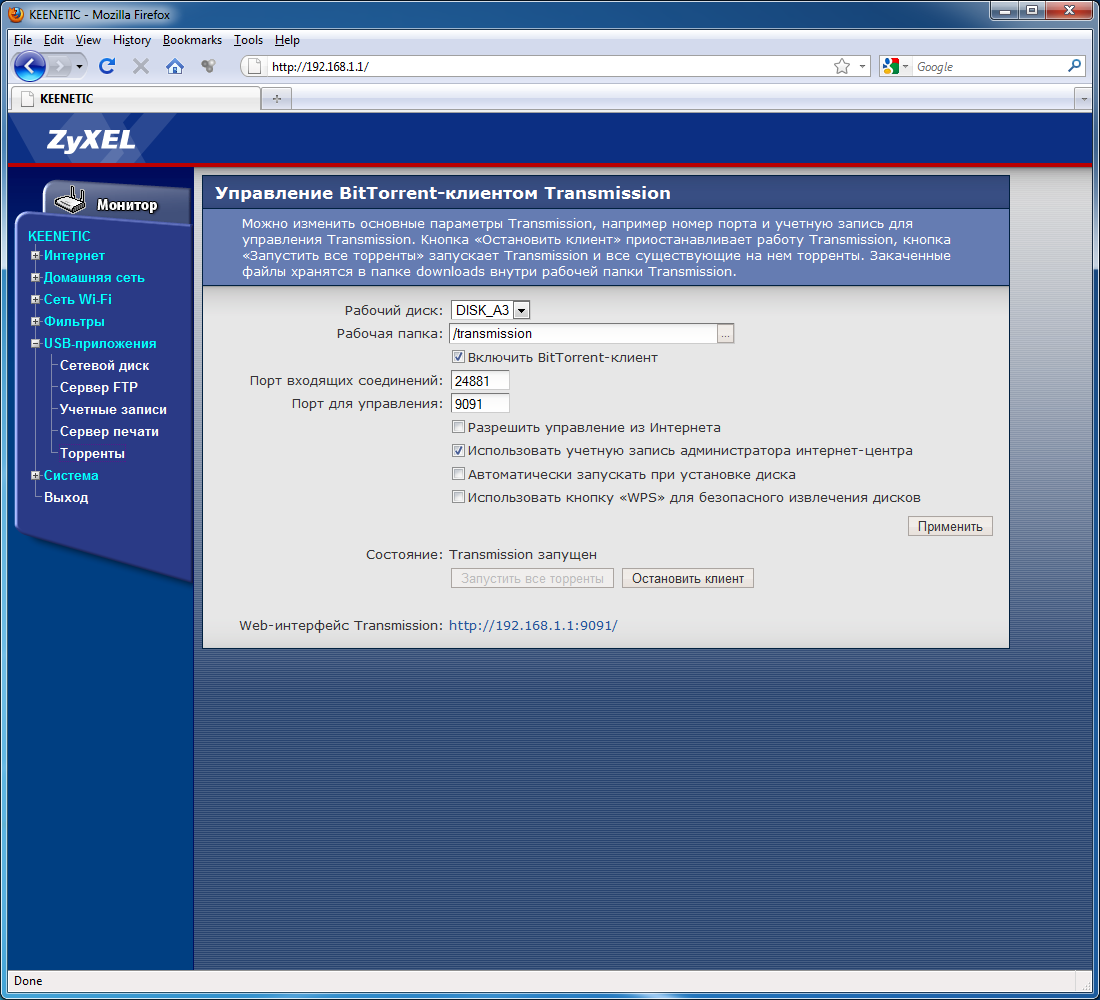Open the Торренты page
1100x1000 pixels.
click(93, 453)
